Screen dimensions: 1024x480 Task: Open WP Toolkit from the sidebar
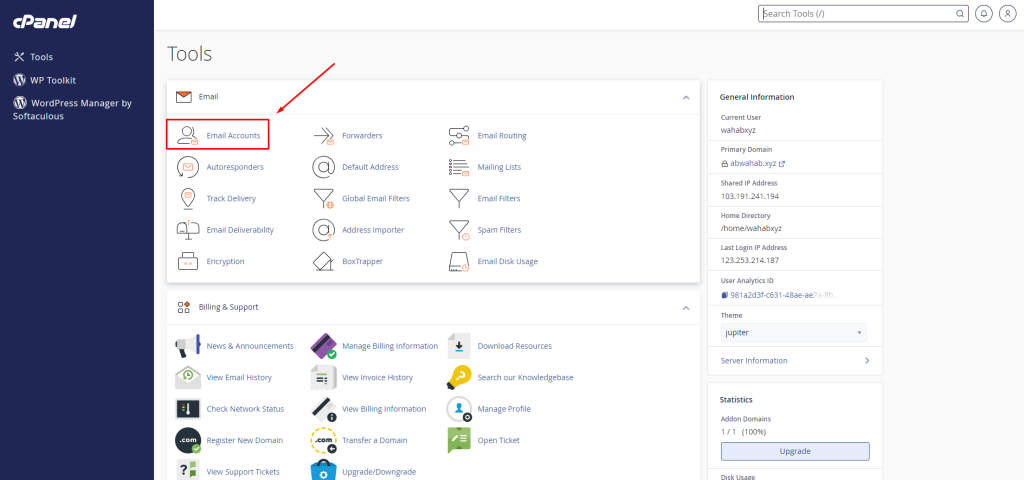tap(52, 80)
